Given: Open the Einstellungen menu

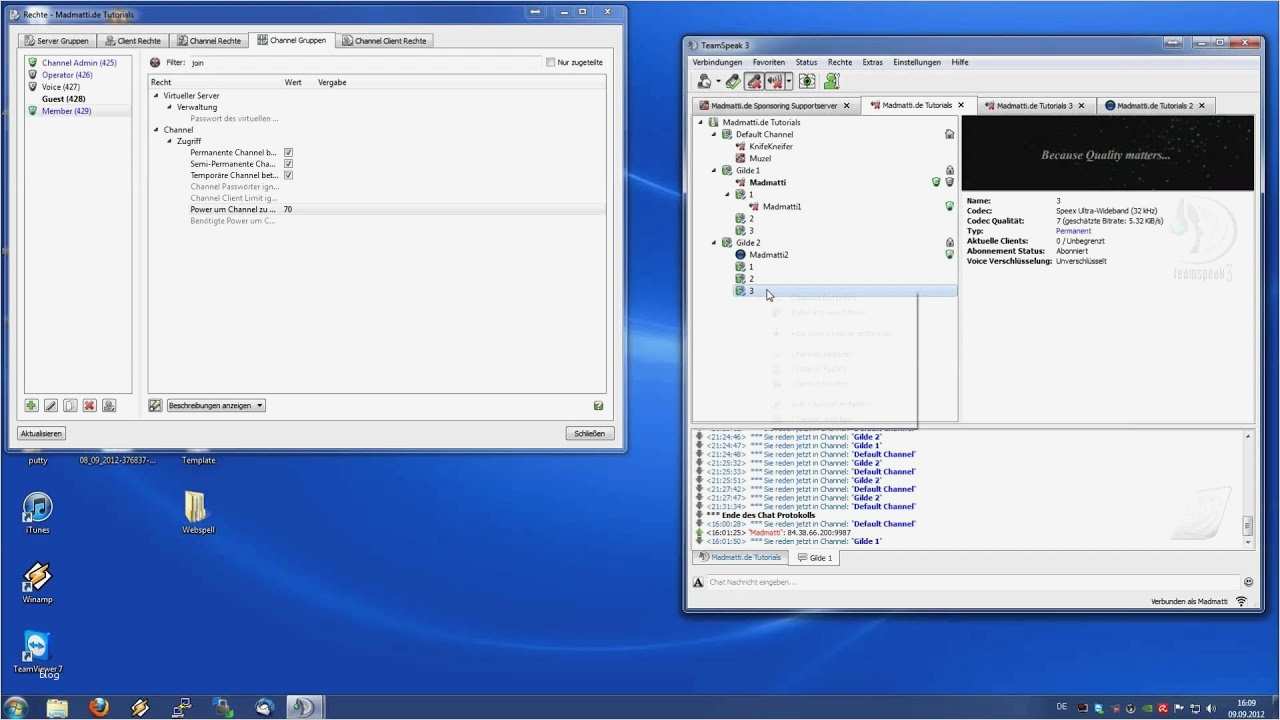Looking at the screenshot, I should 916,62.
